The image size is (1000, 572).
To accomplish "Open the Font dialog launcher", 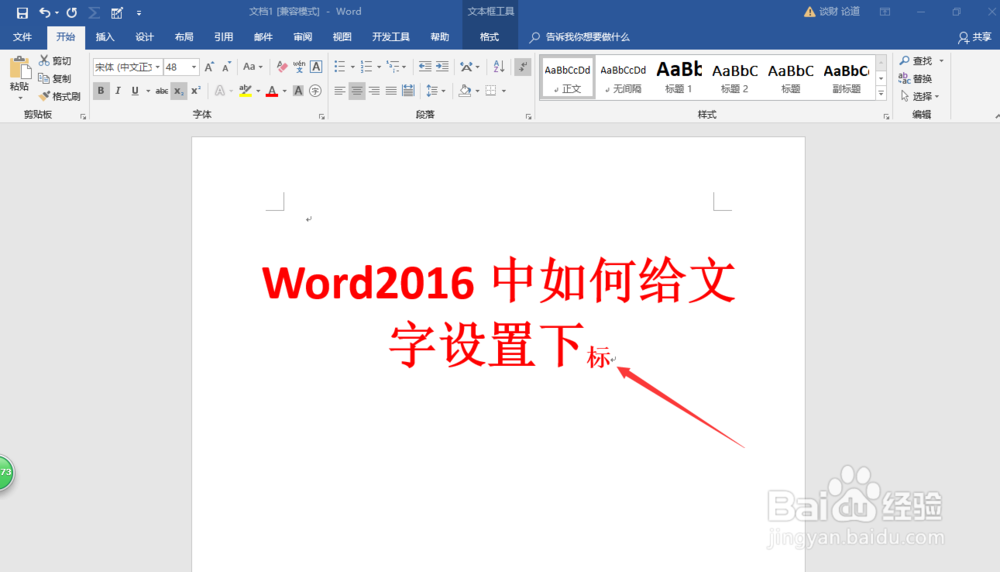I will coord(321,117).
